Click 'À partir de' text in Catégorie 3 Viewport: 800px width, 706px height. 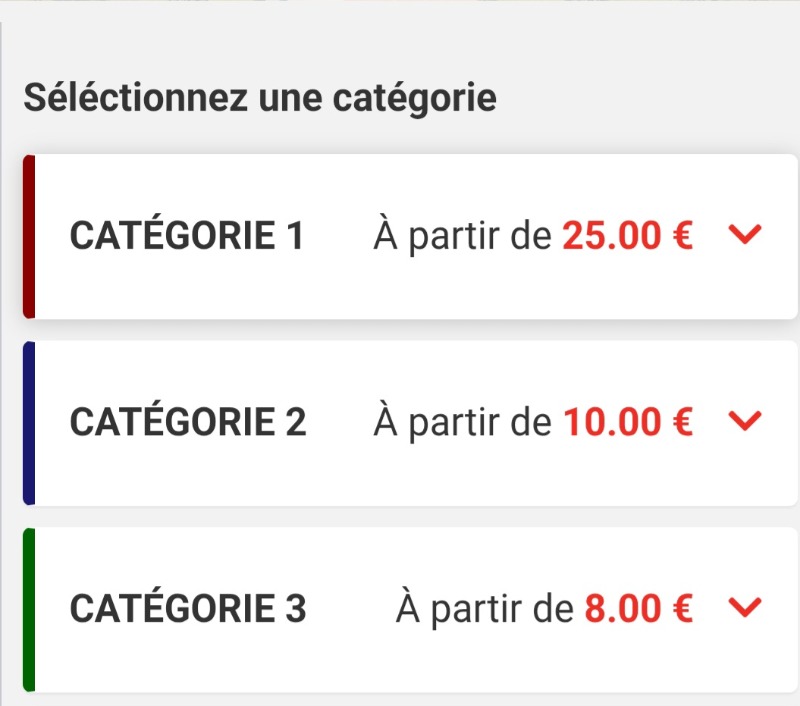pos(485,608)
